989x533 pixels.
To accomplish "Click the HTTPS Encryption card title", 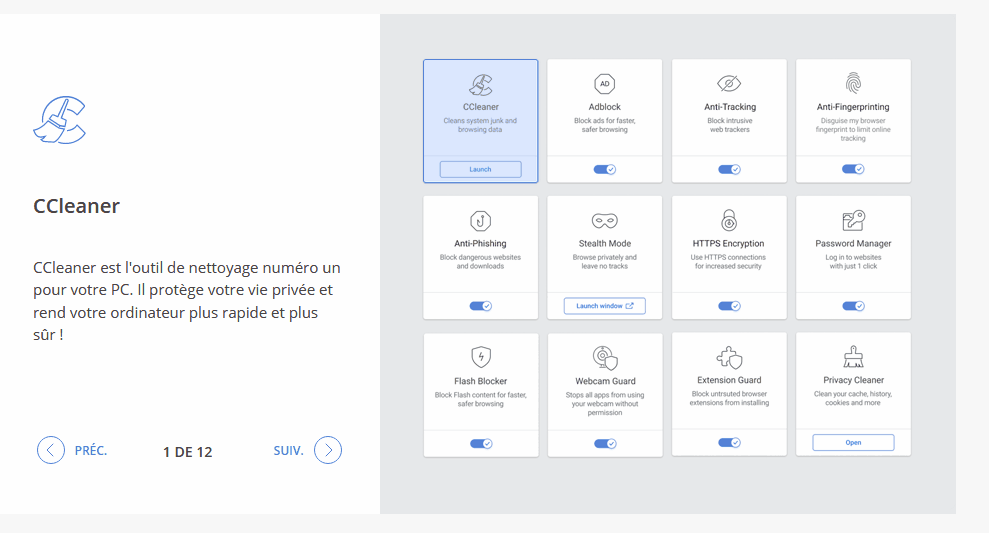I will [x=729, y=243].
